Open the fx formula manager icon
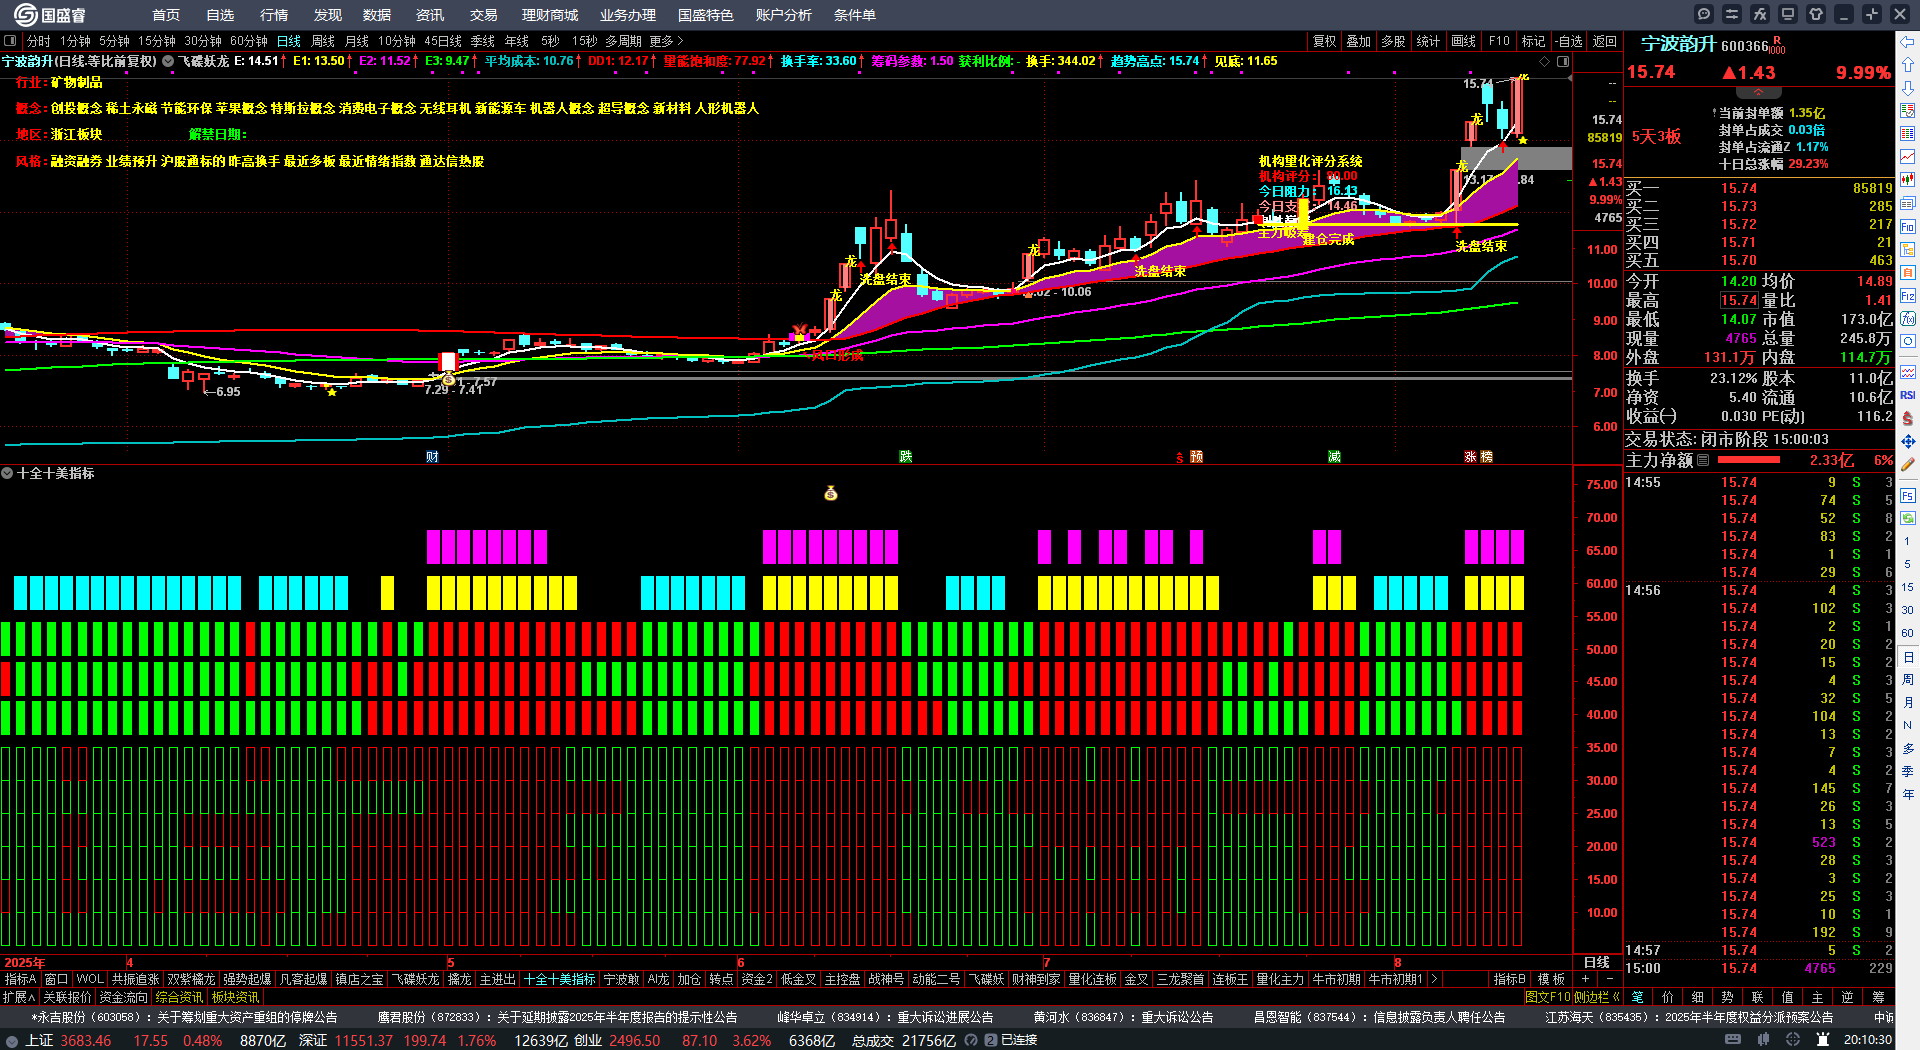1920x1050 pixels. [x=1760, y=14]
